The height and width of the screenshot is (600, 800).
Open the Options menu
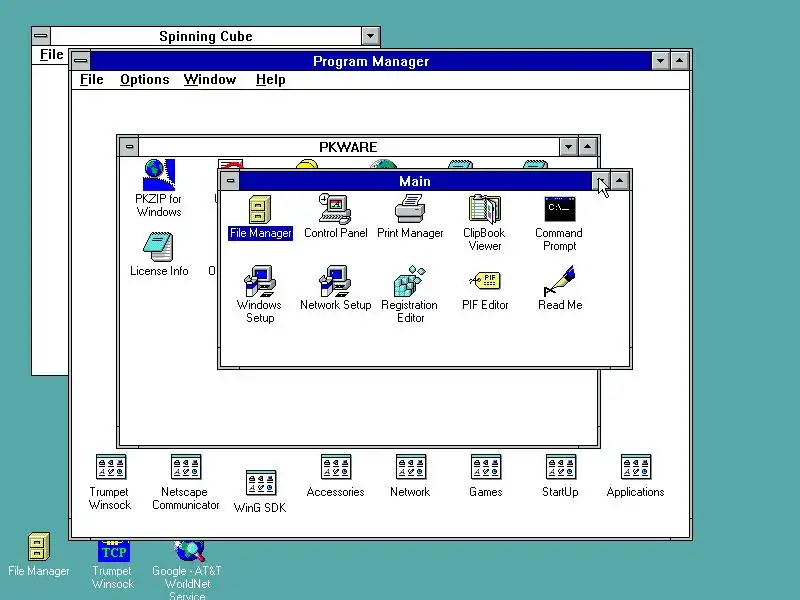click(x=144, y=80)
